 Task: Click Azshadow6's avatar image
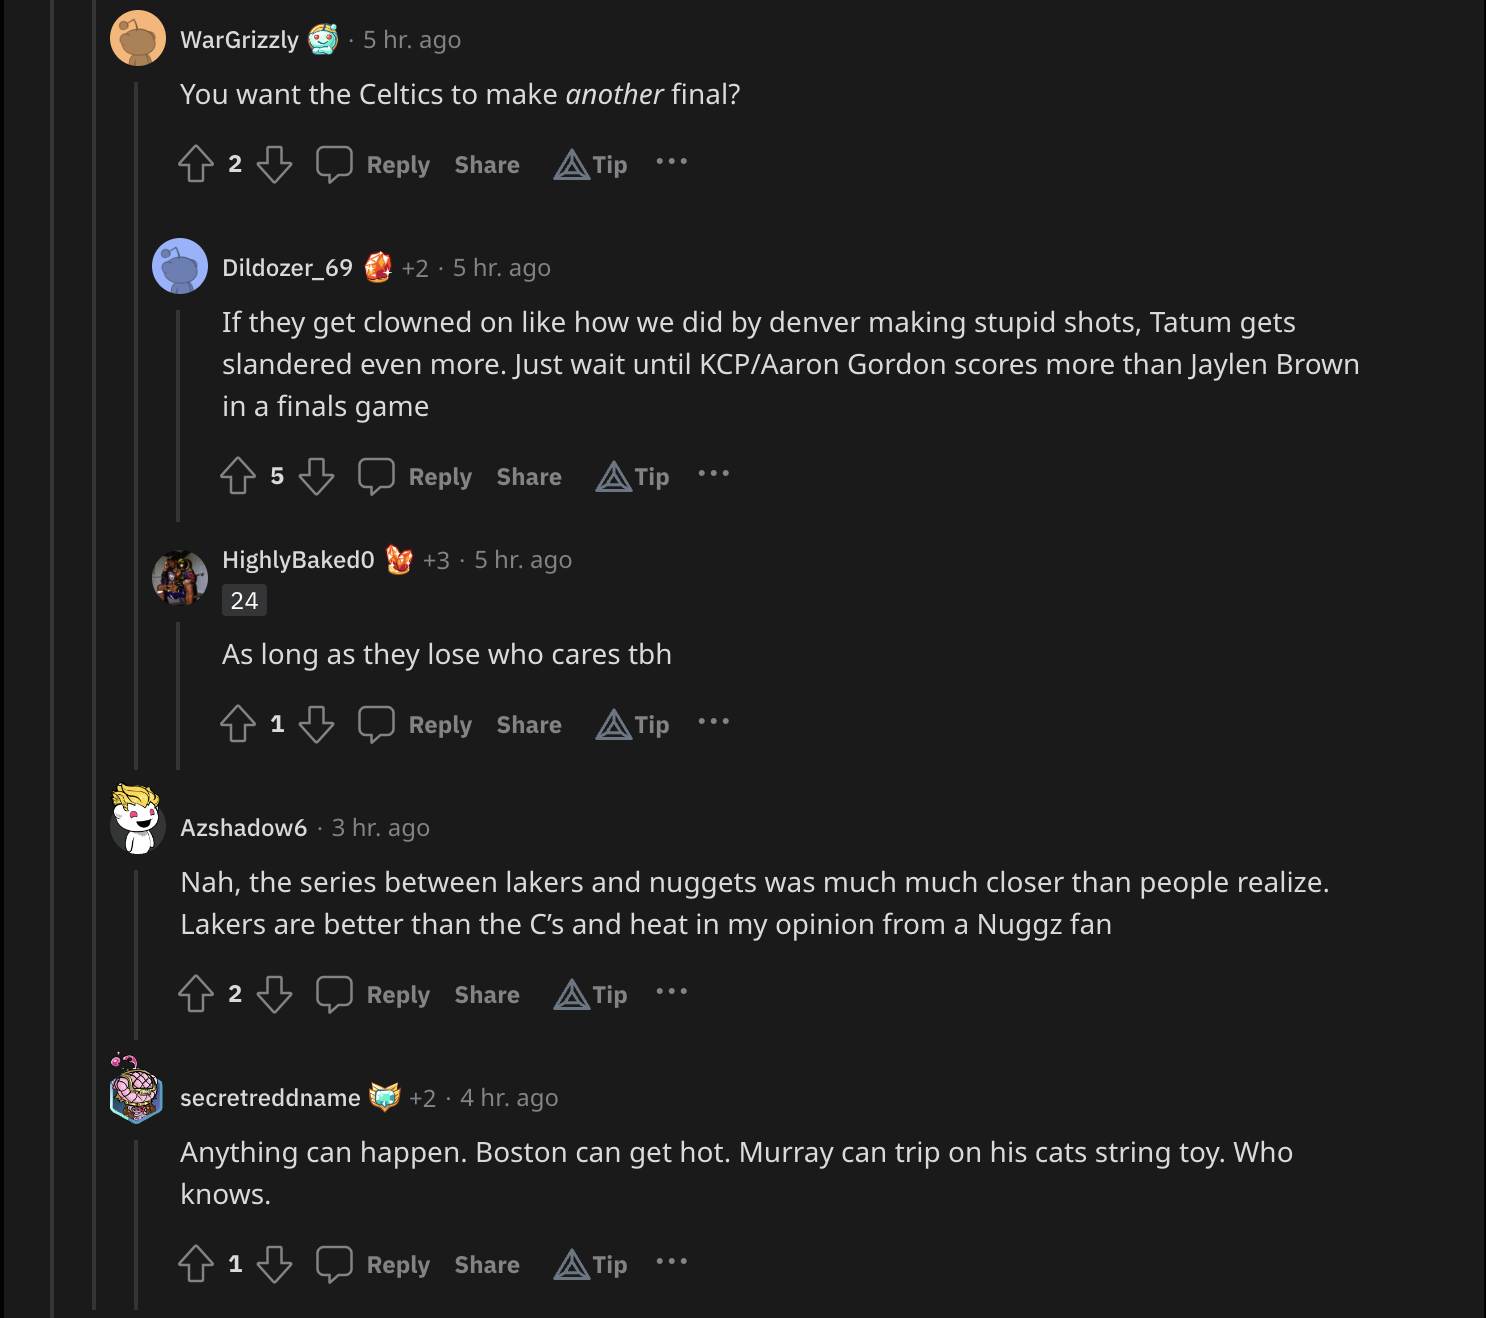click(x=138, y=820)
